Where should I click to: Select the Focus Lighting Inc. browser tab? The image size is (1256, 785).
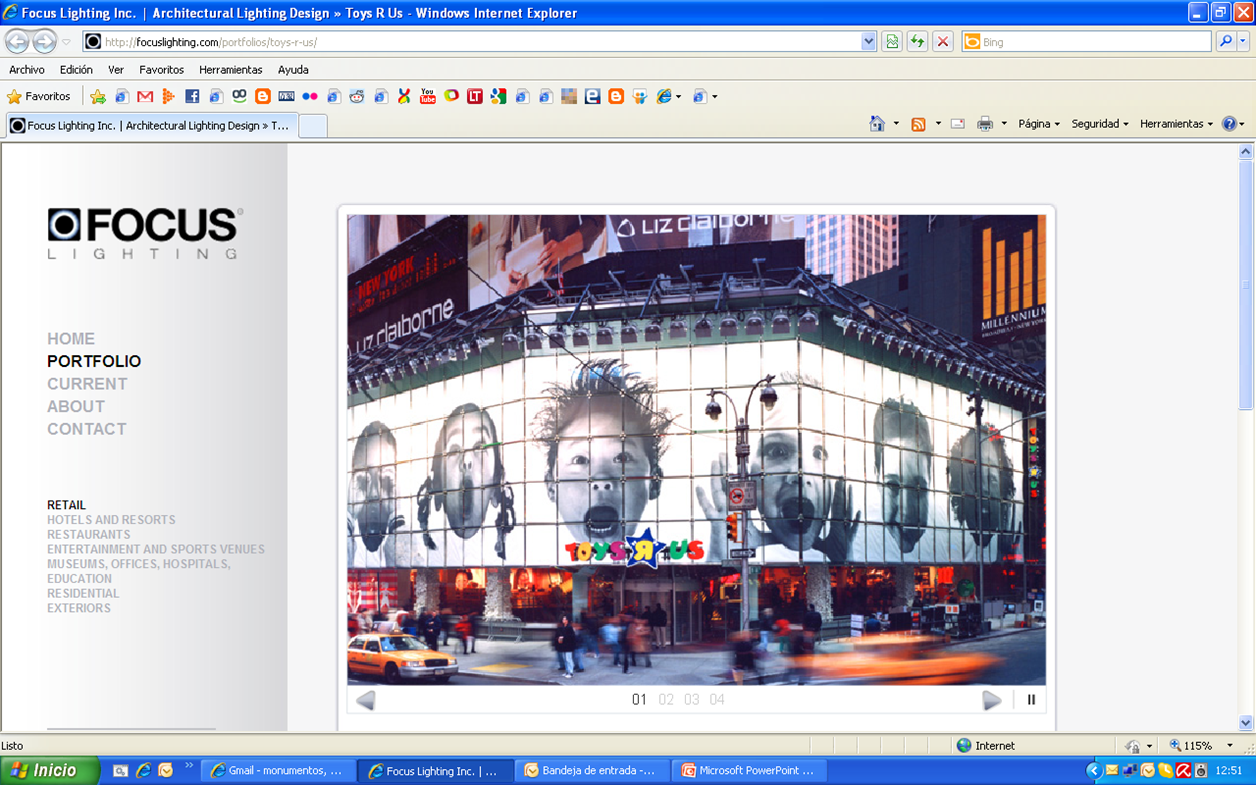pyautogui.click(x=150, y=126)
